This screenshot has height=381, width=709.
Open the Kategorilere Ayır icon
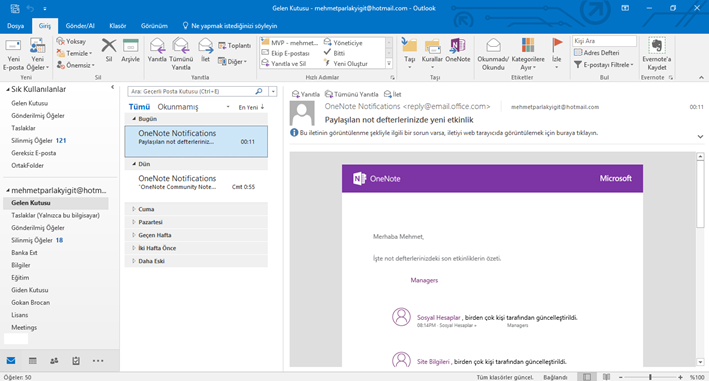point(528,54)
